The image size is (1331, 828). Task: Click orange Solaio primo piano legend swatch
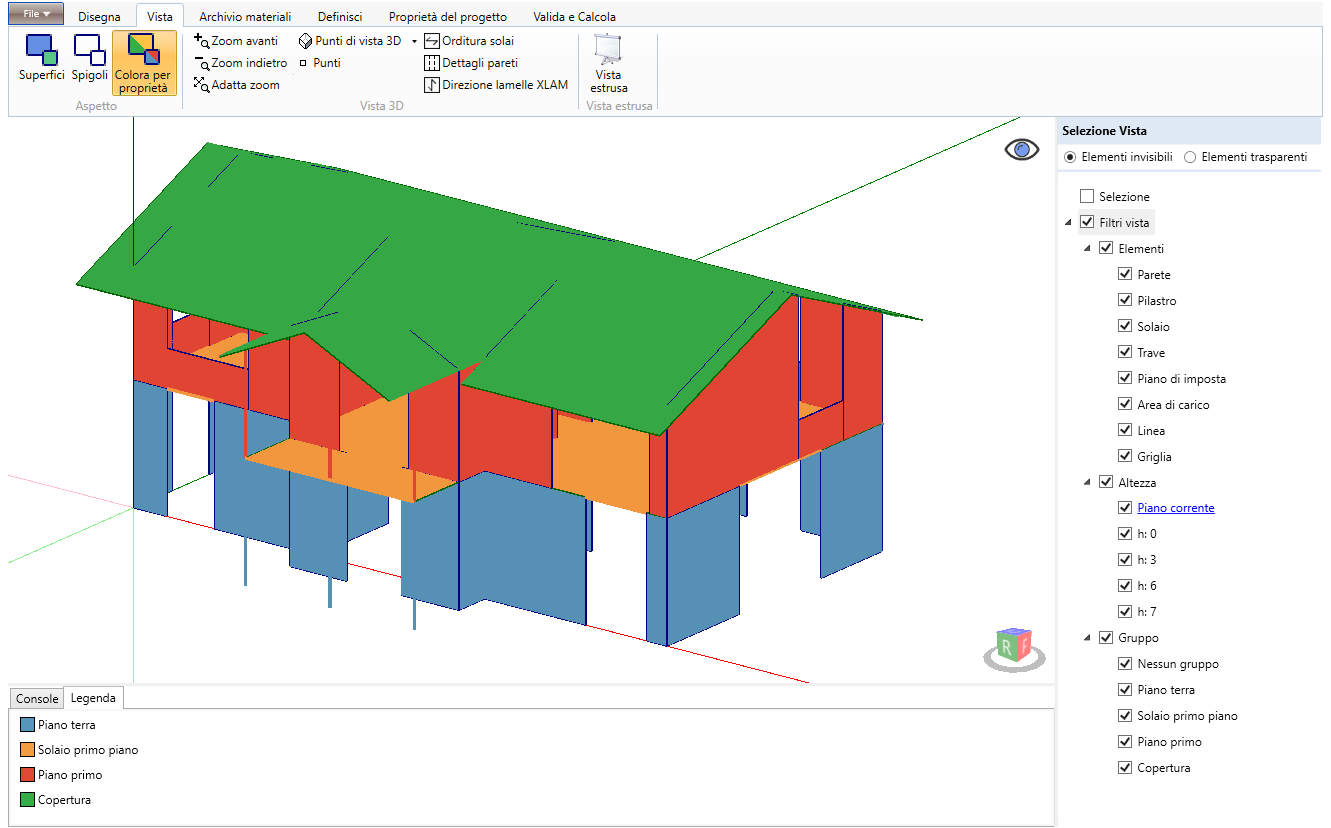tap(27, 750)
